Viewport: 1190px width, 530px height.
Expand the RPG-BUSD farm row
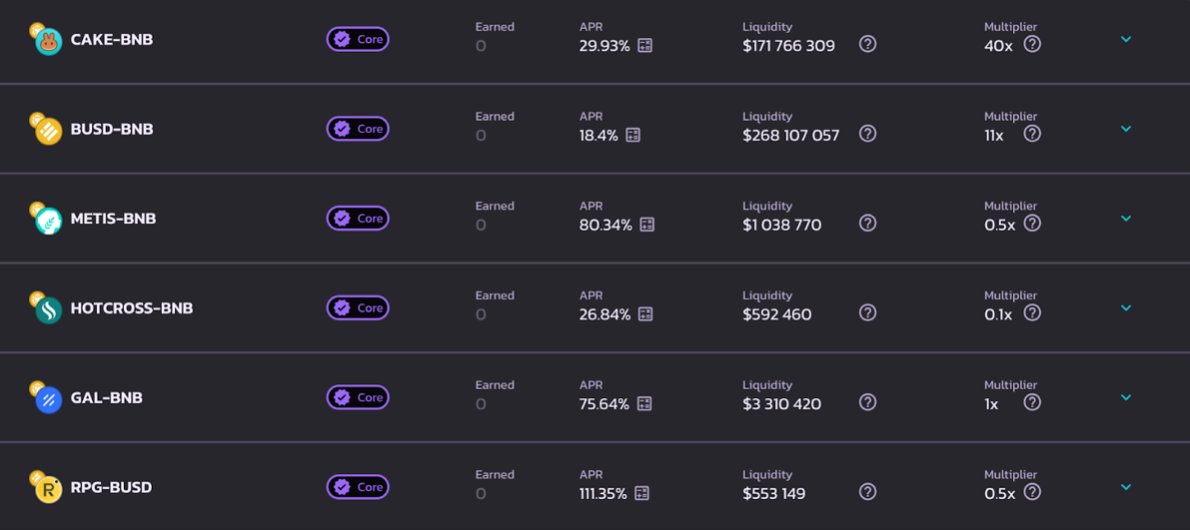tap(1126, 487)
